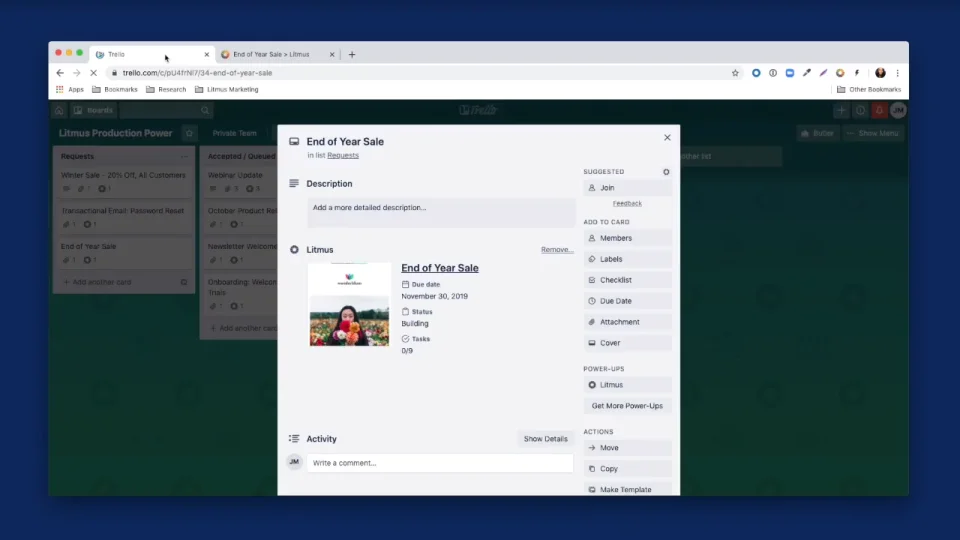The width and height of the screenshot is (960, 540).
Task: Click the Litmus power-up button
Action: [628, 385]
